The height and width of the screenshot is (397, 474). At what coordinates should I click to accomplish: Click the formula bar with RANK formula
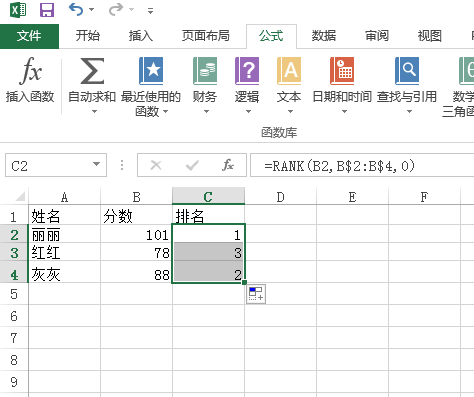(362, 165)
